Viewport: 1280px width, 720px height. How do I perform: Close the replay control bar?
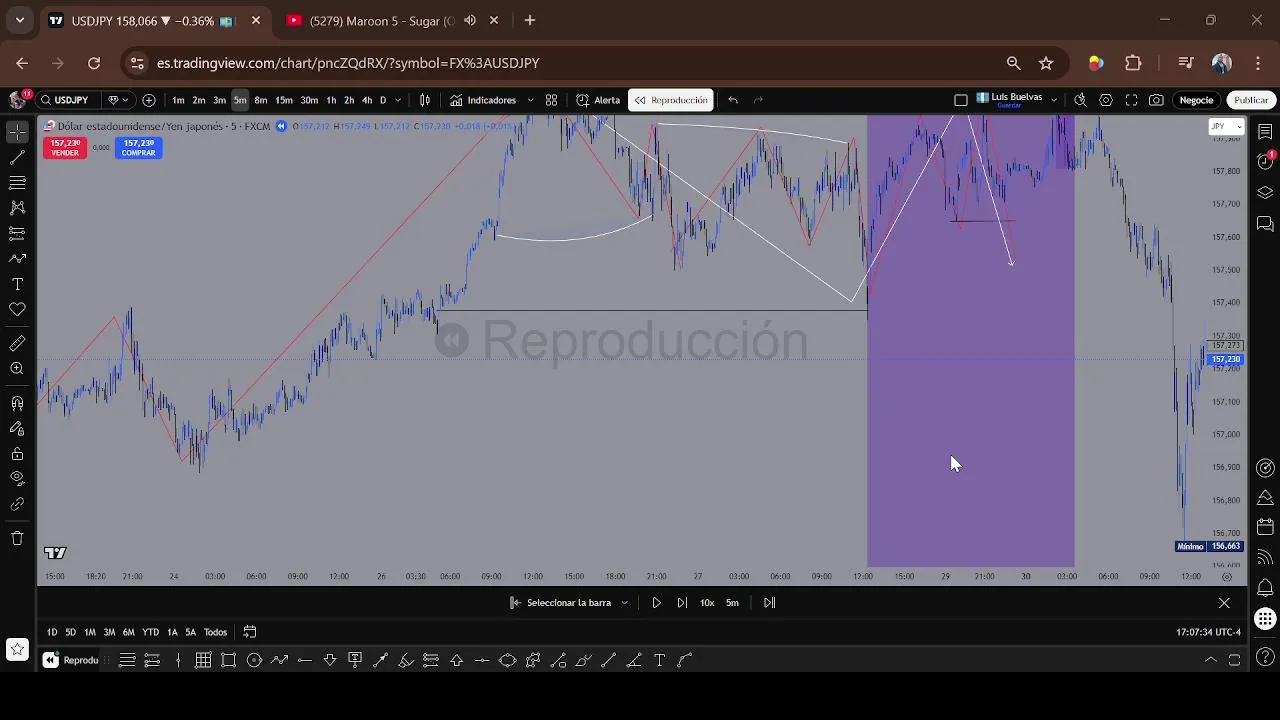1224,603
